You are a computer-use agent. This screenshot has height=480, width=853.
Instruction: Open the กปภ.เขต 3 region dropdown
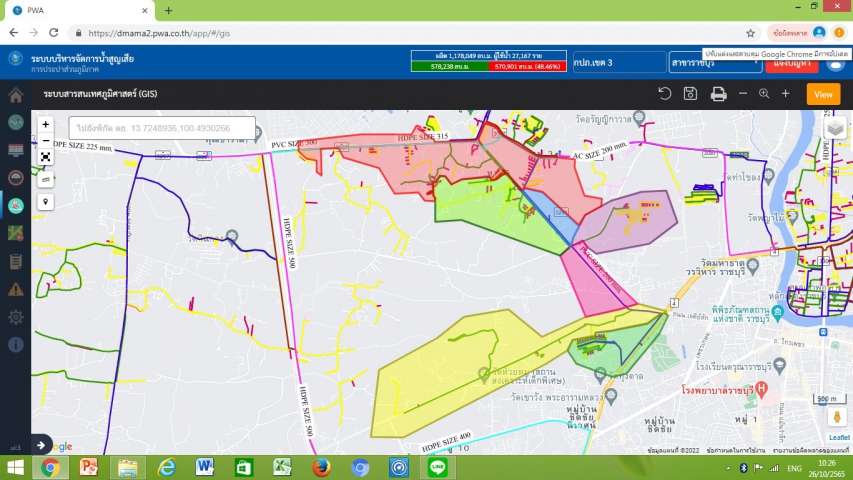click(613, 62)
